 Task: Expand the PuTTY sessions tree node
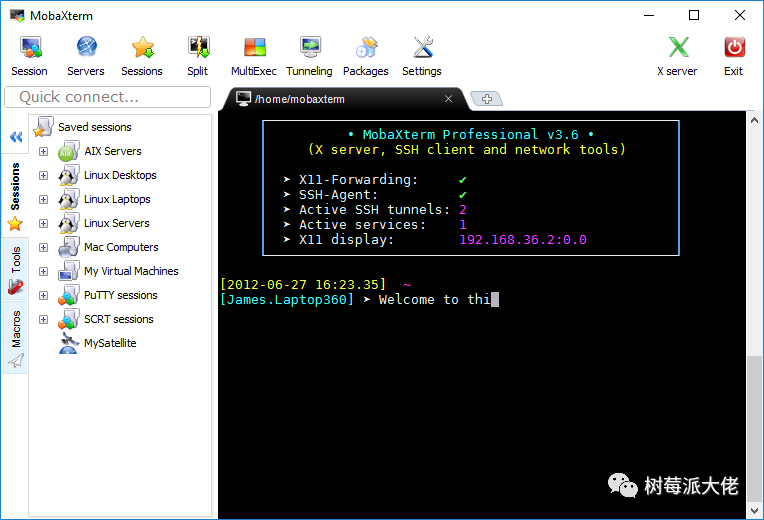tap(43, 295)
